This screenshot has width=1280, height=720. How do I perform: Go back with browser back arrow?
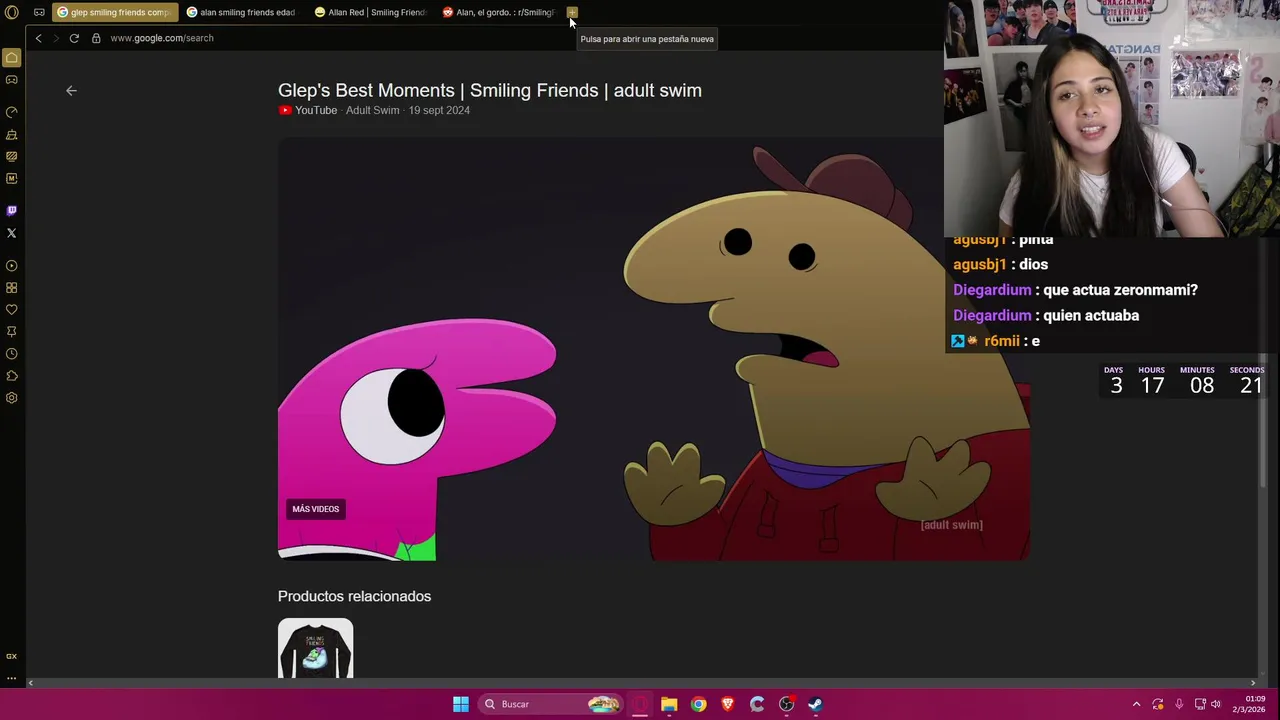(38, 38)
